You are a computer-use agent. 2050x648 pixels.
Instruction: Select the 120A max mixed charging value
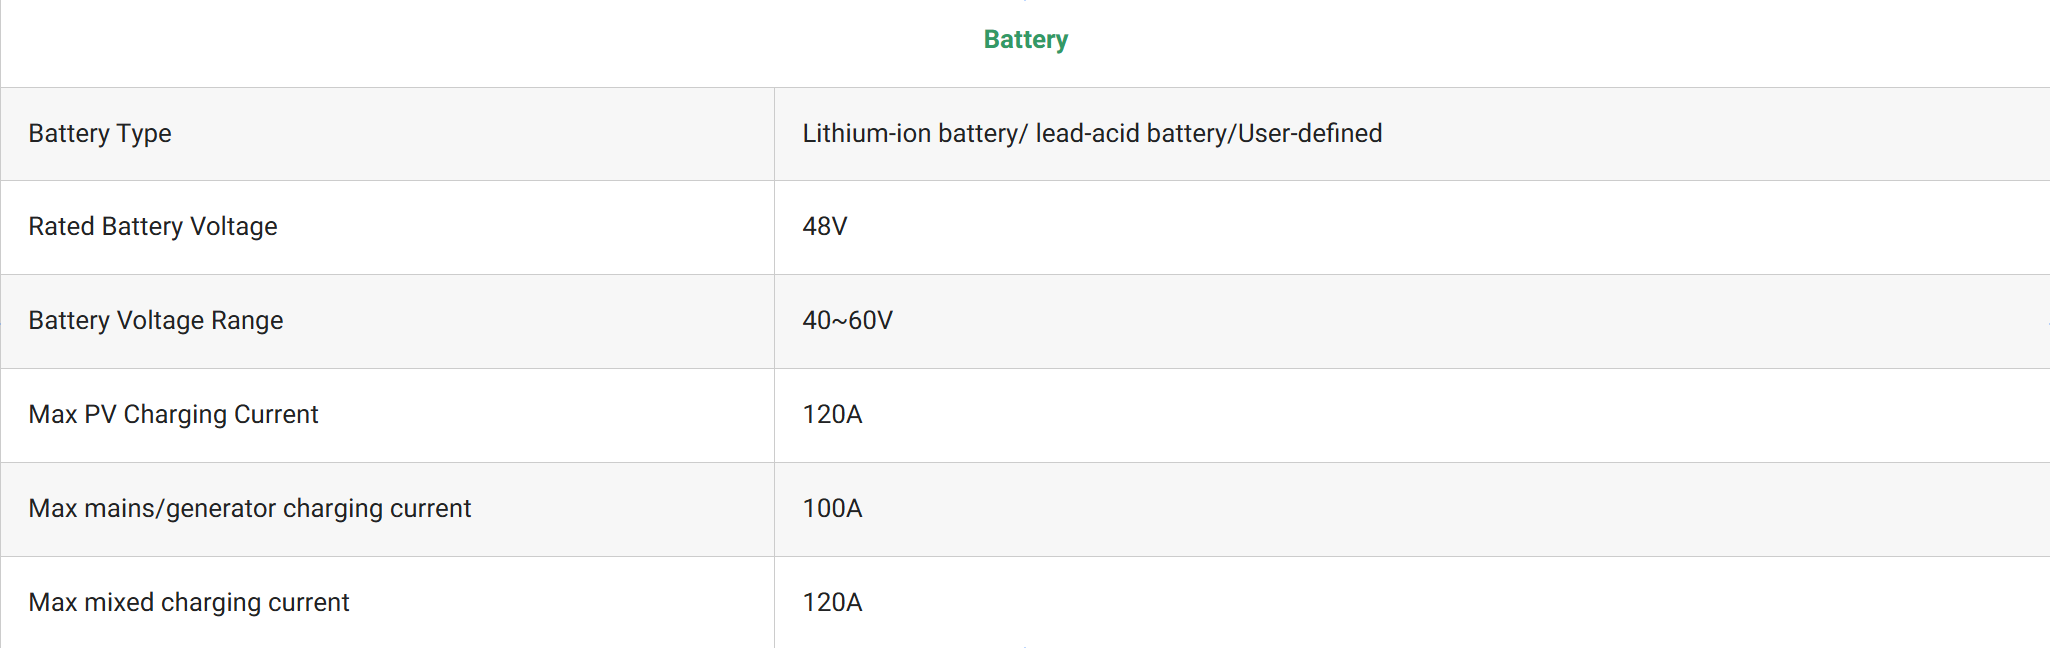click(x=832, y=603)
